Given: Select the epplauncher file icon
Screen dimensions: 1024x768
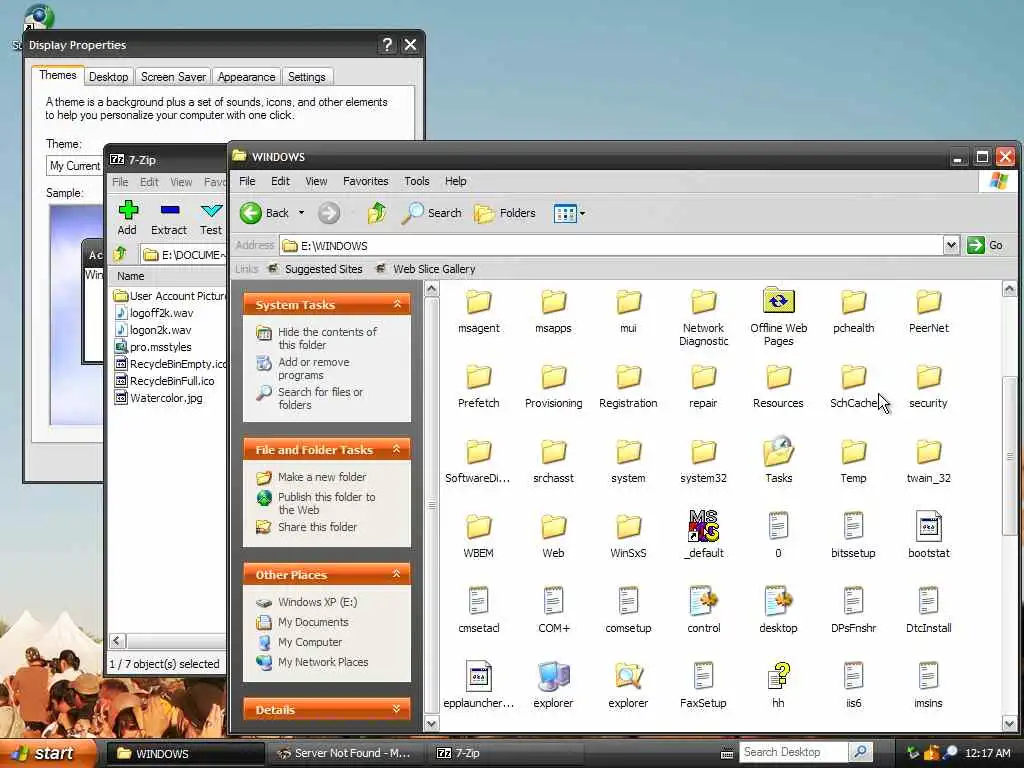Looking at the screenshot, I should click(478, 677).
